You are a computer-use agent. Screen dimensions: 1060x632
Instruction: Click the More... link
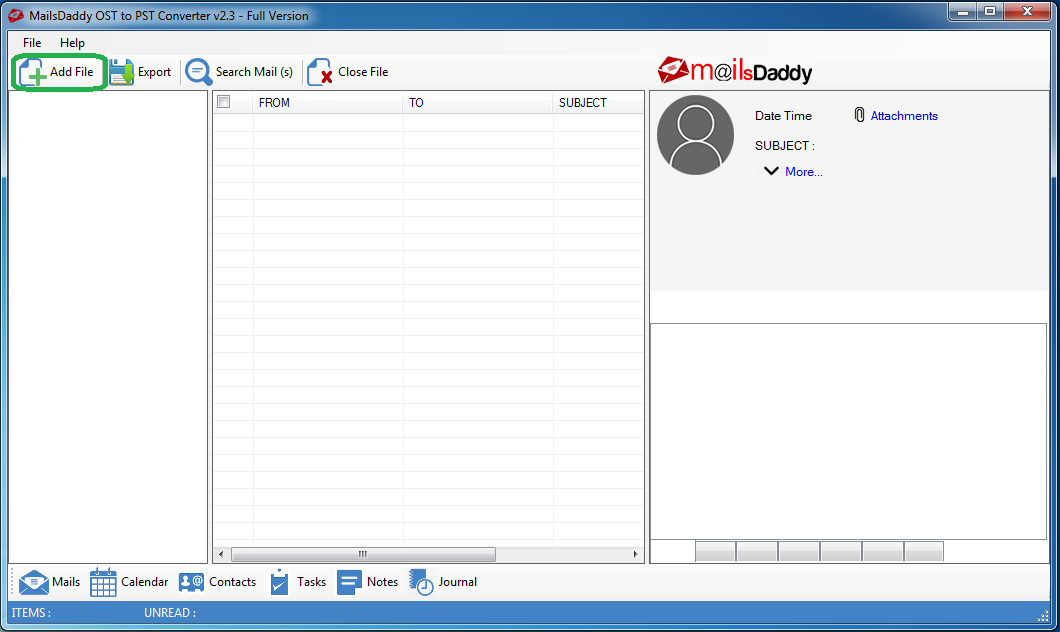coord(804,172)
